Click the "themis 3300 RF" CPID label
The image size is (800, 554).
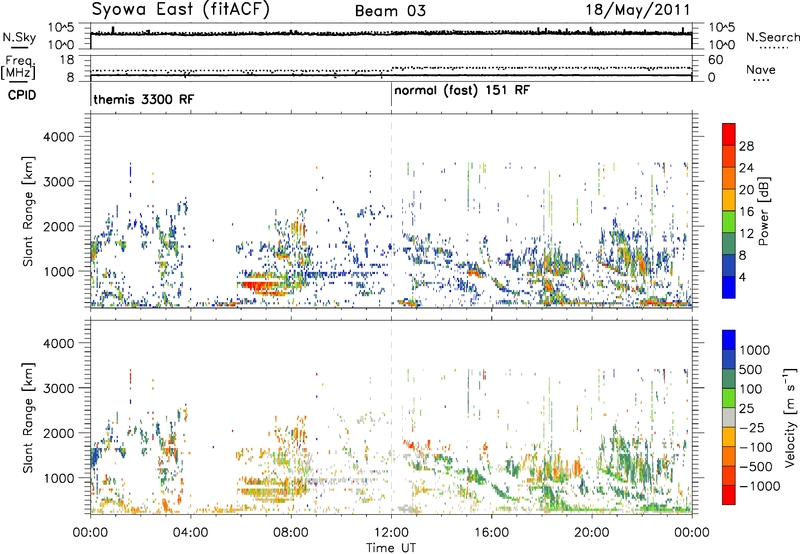tap(144, 99)
